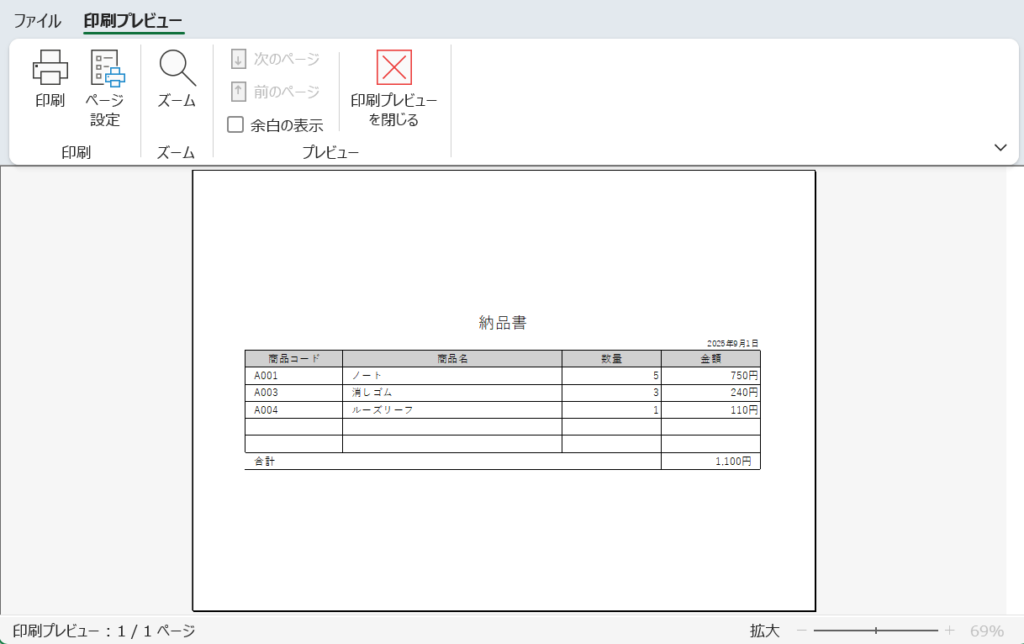Click the date 2025年9月1日 on the page

(733, 343)
